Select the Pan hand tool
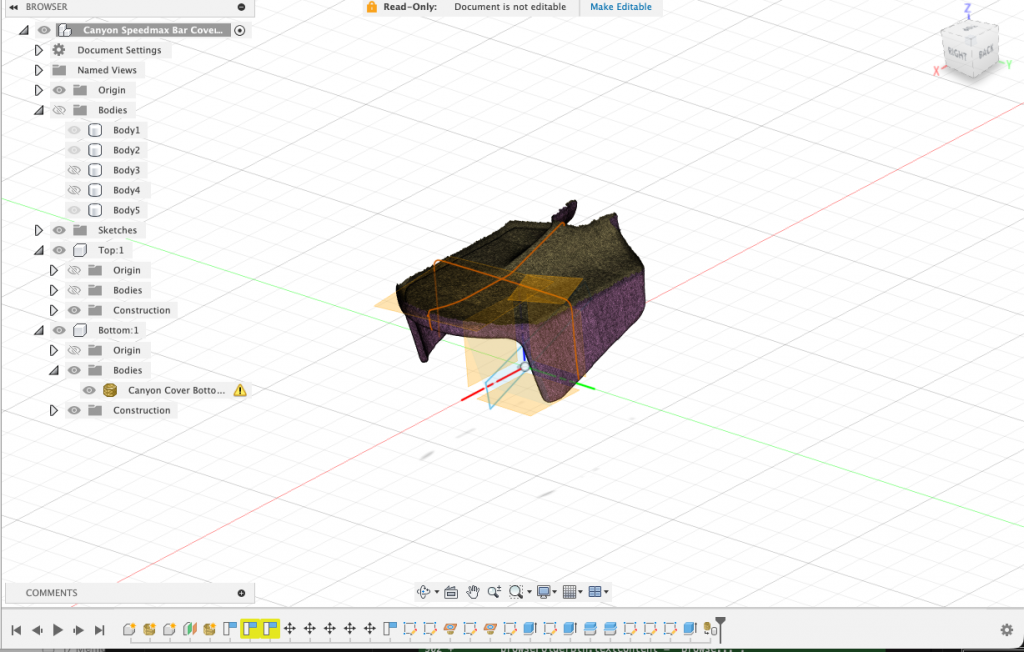Image resolution: width=1024 pixels, height=652 pixels. point(473,592)
